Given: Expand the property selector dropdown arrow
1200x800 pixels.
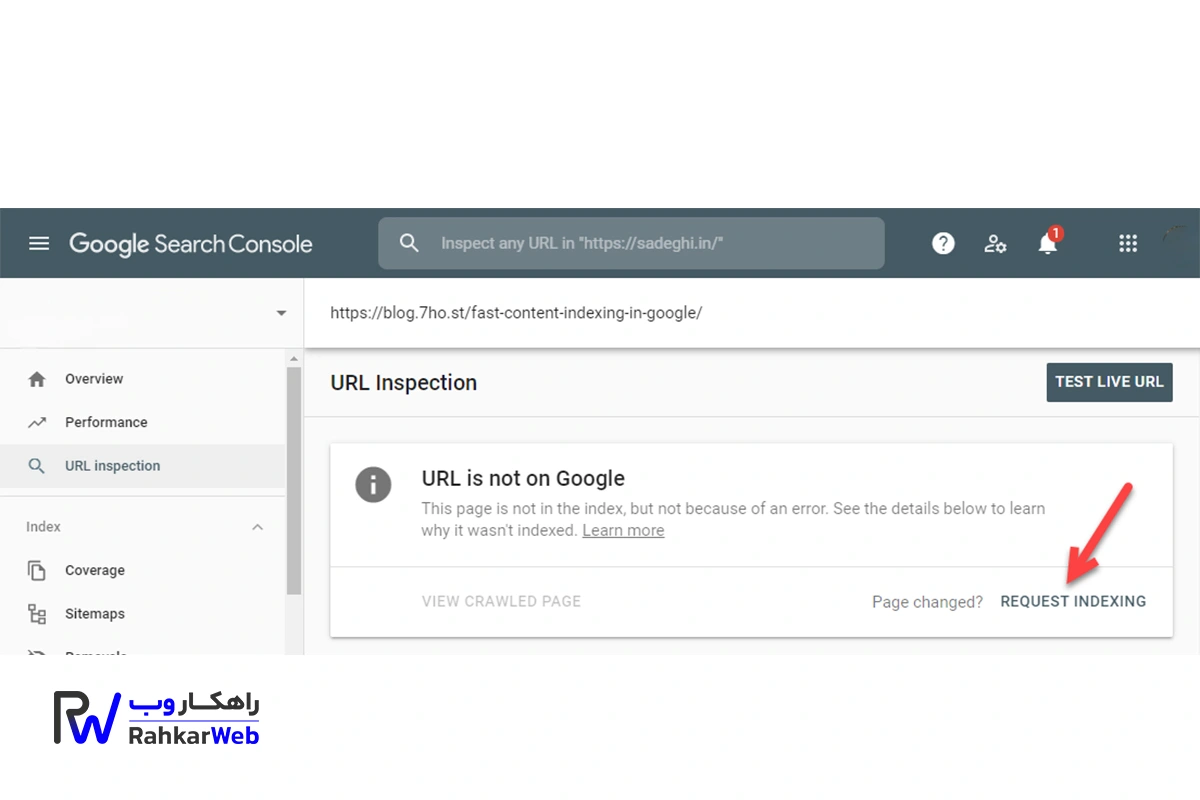Looking at the screenshot, I should tap(281, 313).
